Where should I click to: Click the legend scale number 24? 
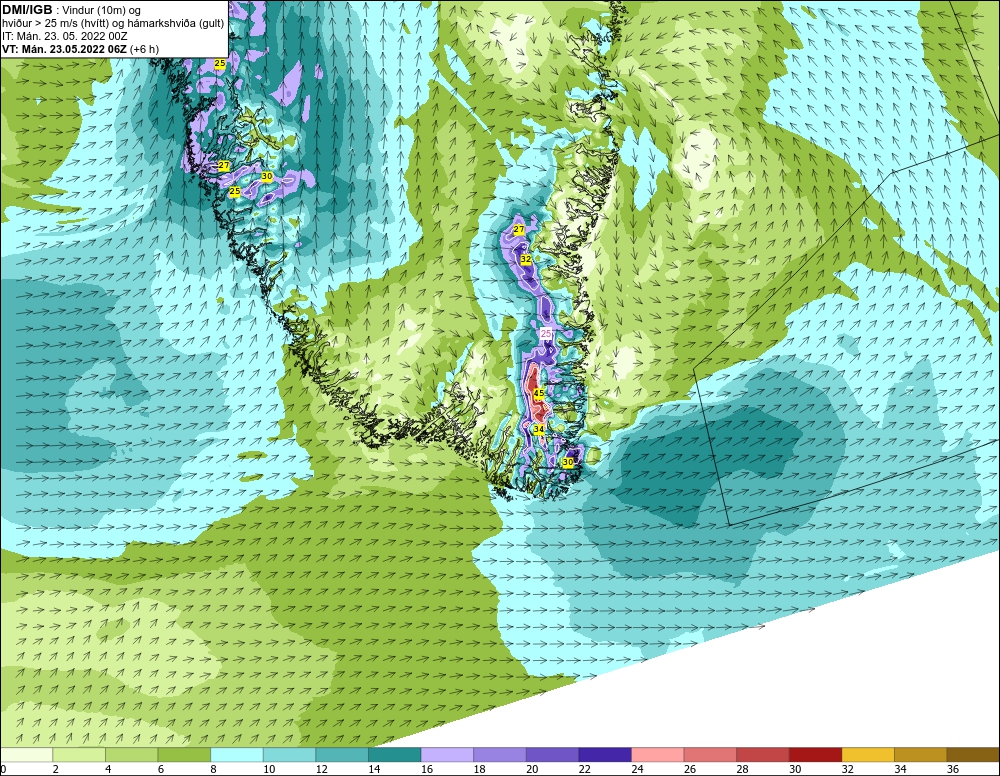pyautogui.click(x=638, y=769)
